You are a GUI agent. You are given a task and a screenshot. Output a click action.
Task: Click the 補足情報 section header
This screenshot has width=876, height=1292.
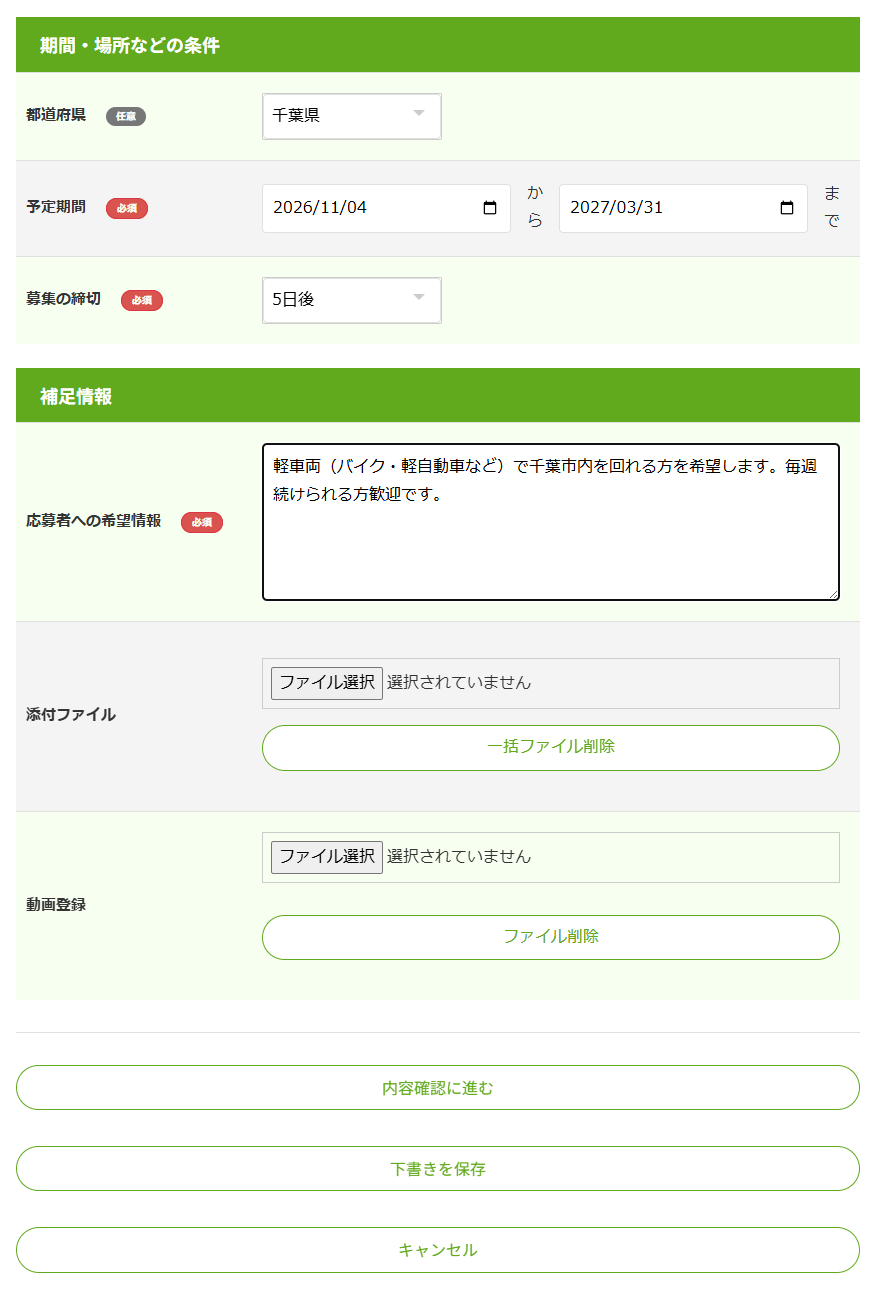click(x=438, y=395)
